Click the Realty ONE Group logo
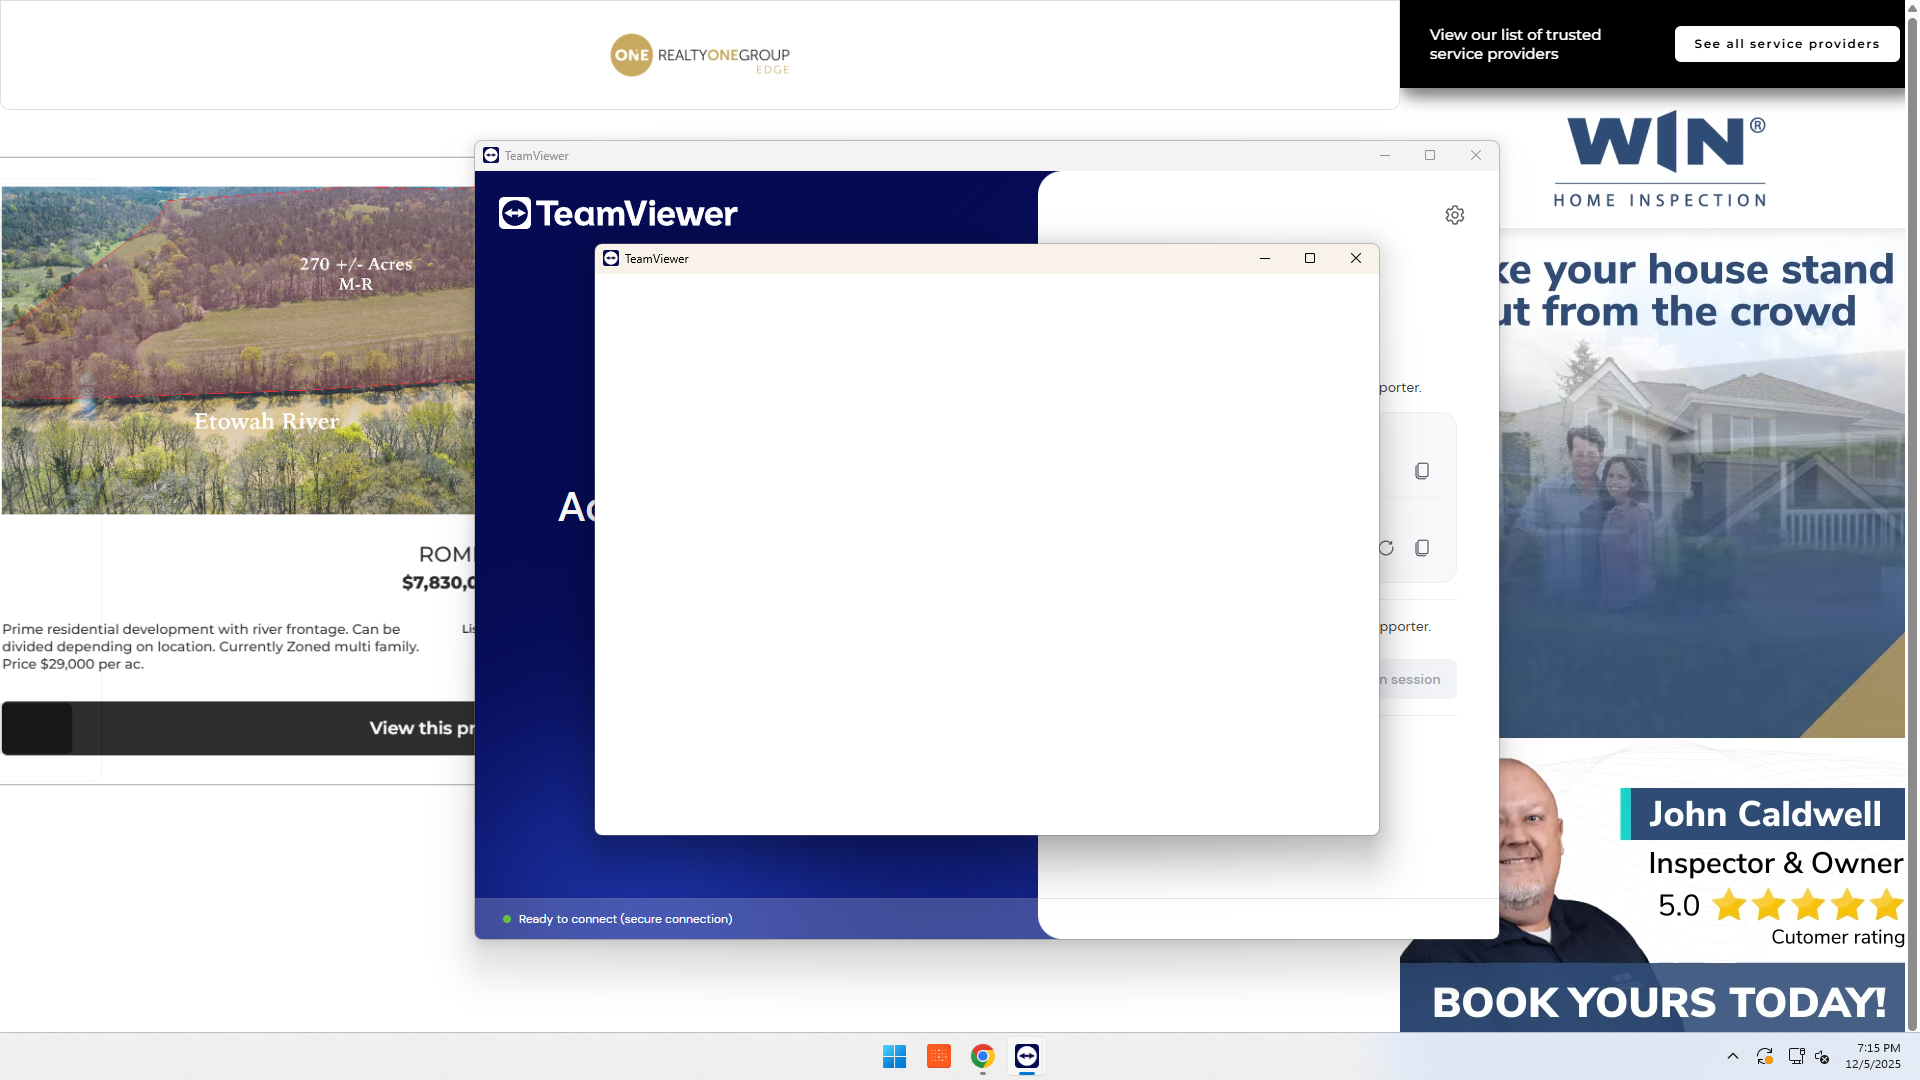 pyautogui.click(x=699, y=55)
